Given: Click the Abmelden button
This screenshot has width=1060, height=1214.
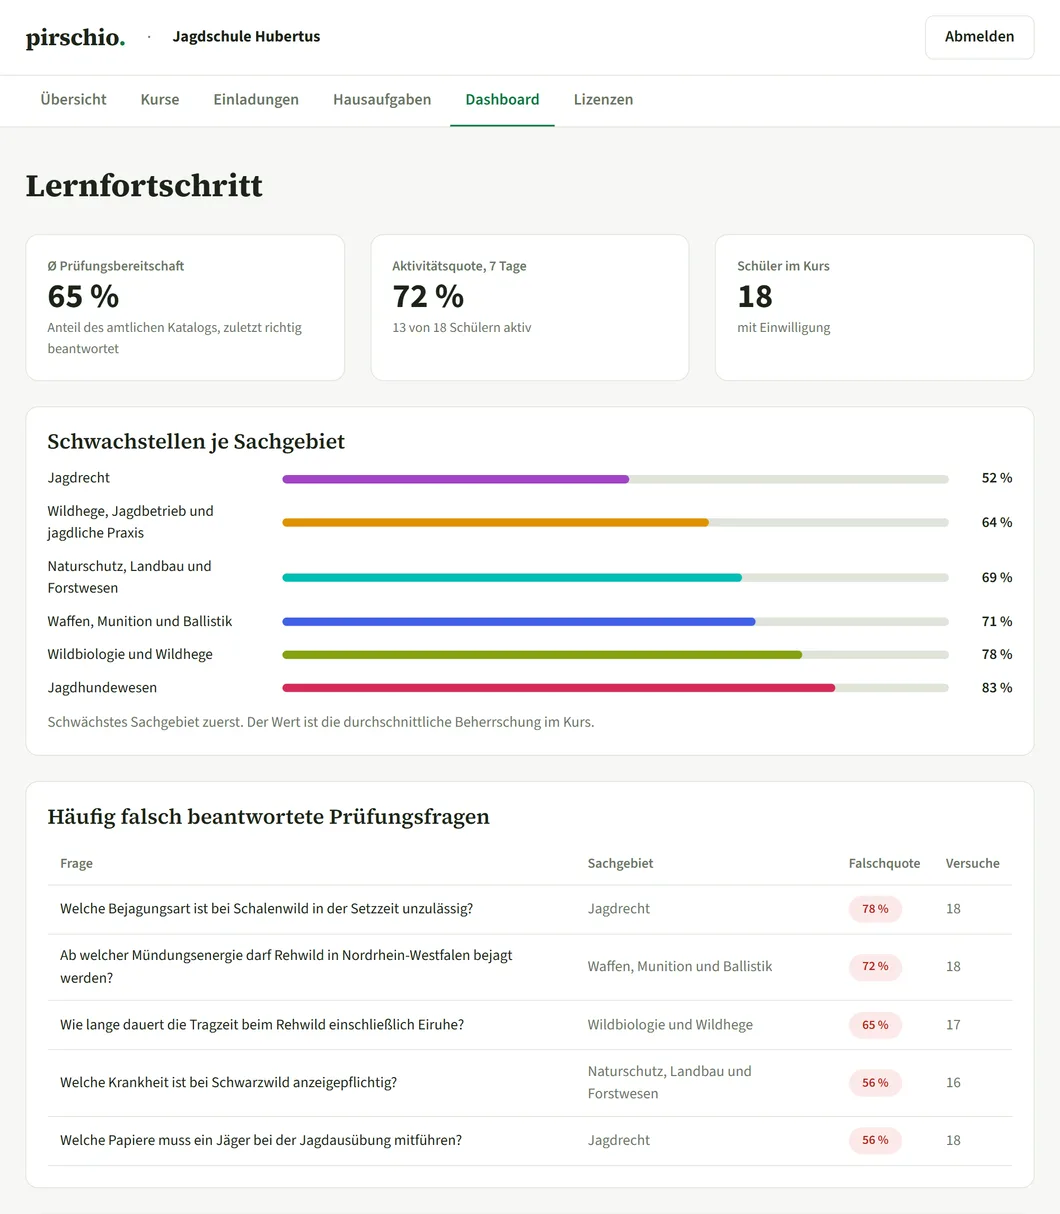Looking at the screenshot, I should click(979, 37).
